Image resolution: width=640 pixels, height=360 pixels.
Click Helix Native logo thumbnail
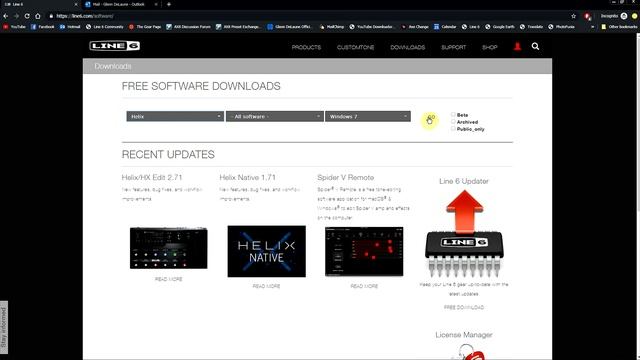click(x=266, y=251)
